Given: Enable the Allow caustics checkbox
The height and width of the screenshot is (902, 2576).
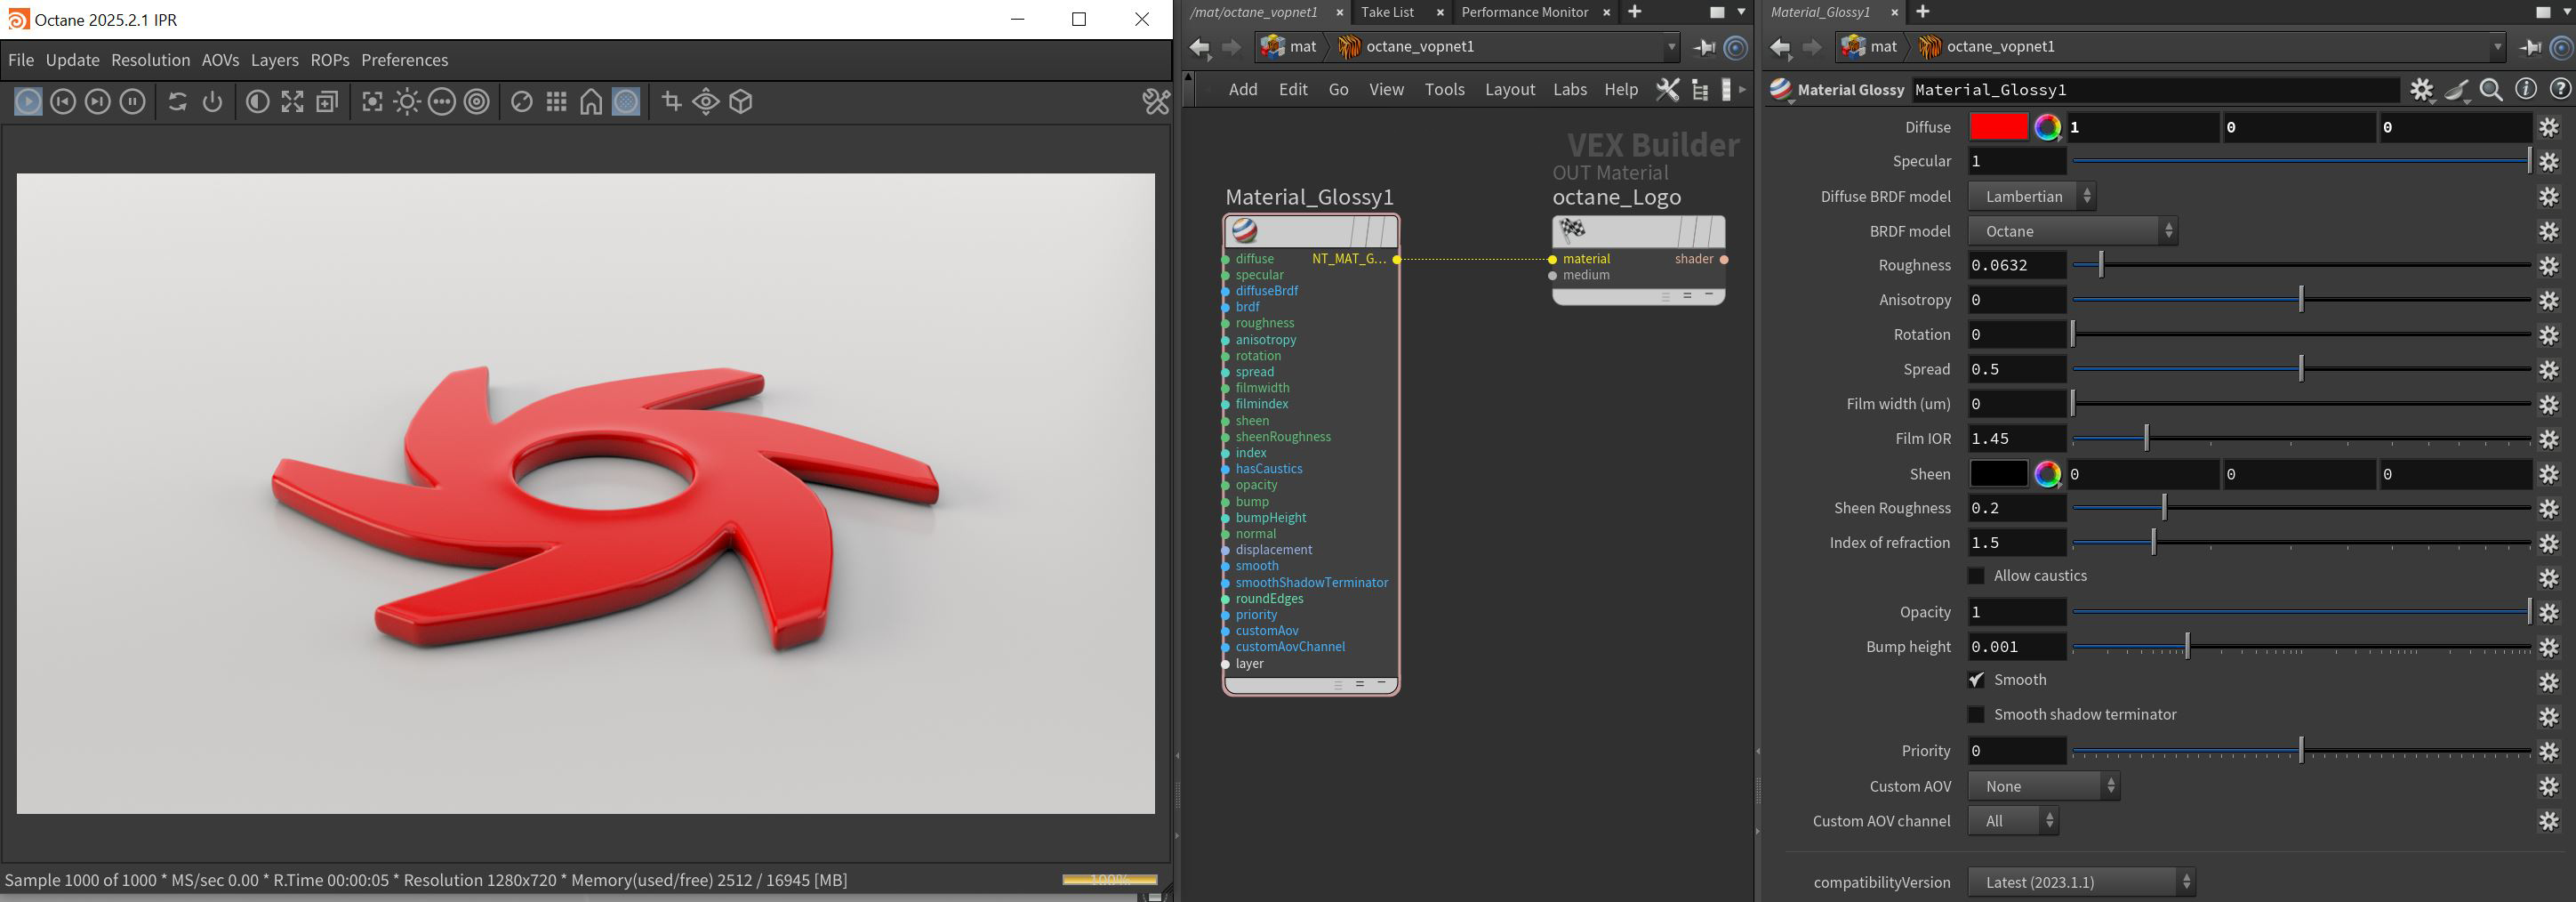Looking at the screenshot, I should (x=1976, y=576).
